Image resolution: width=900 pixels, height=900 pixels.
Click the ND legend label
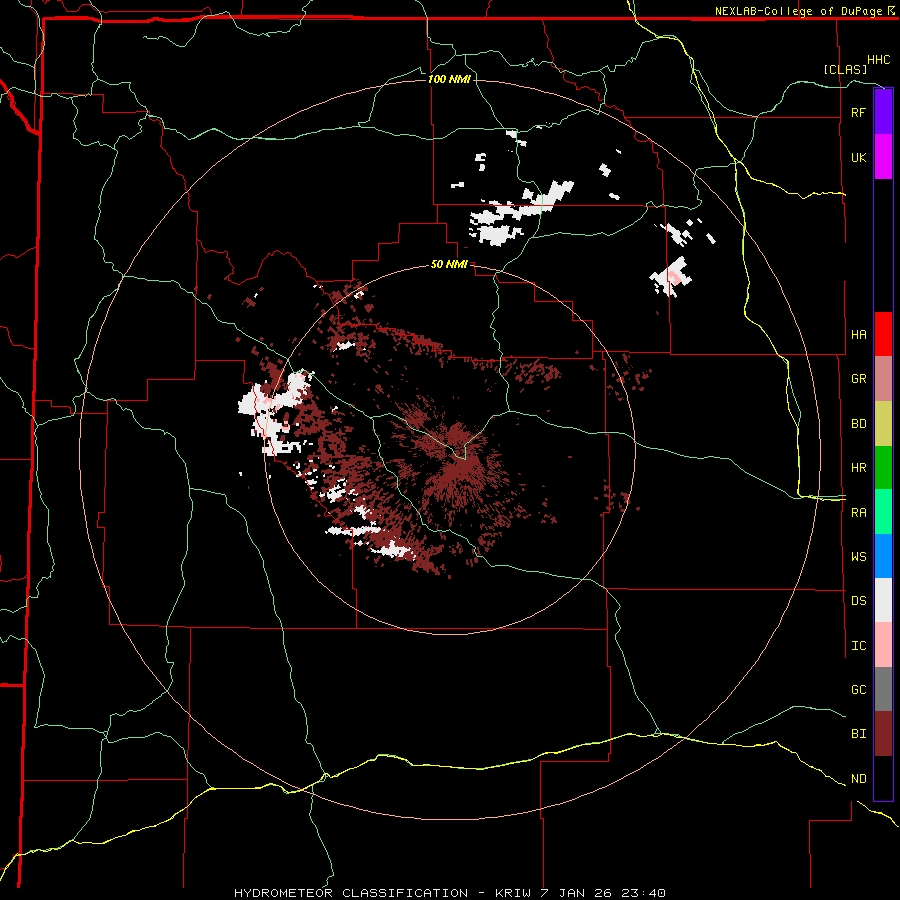coord(858,779)
